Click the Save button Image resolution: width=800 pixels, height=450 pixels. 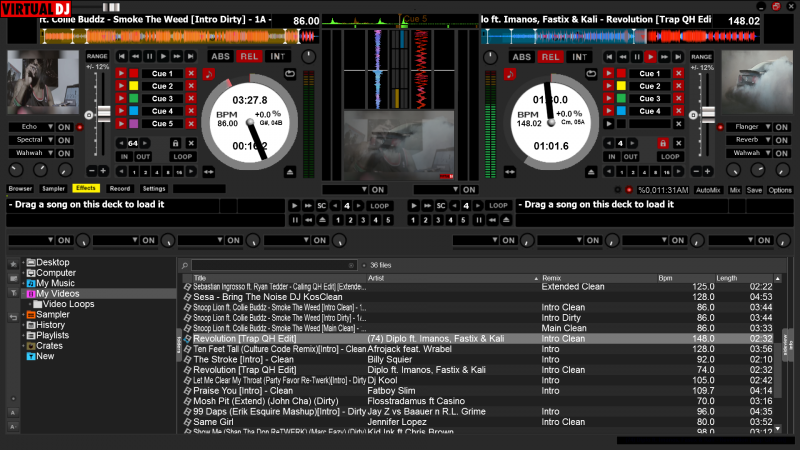tap(754, 190)
